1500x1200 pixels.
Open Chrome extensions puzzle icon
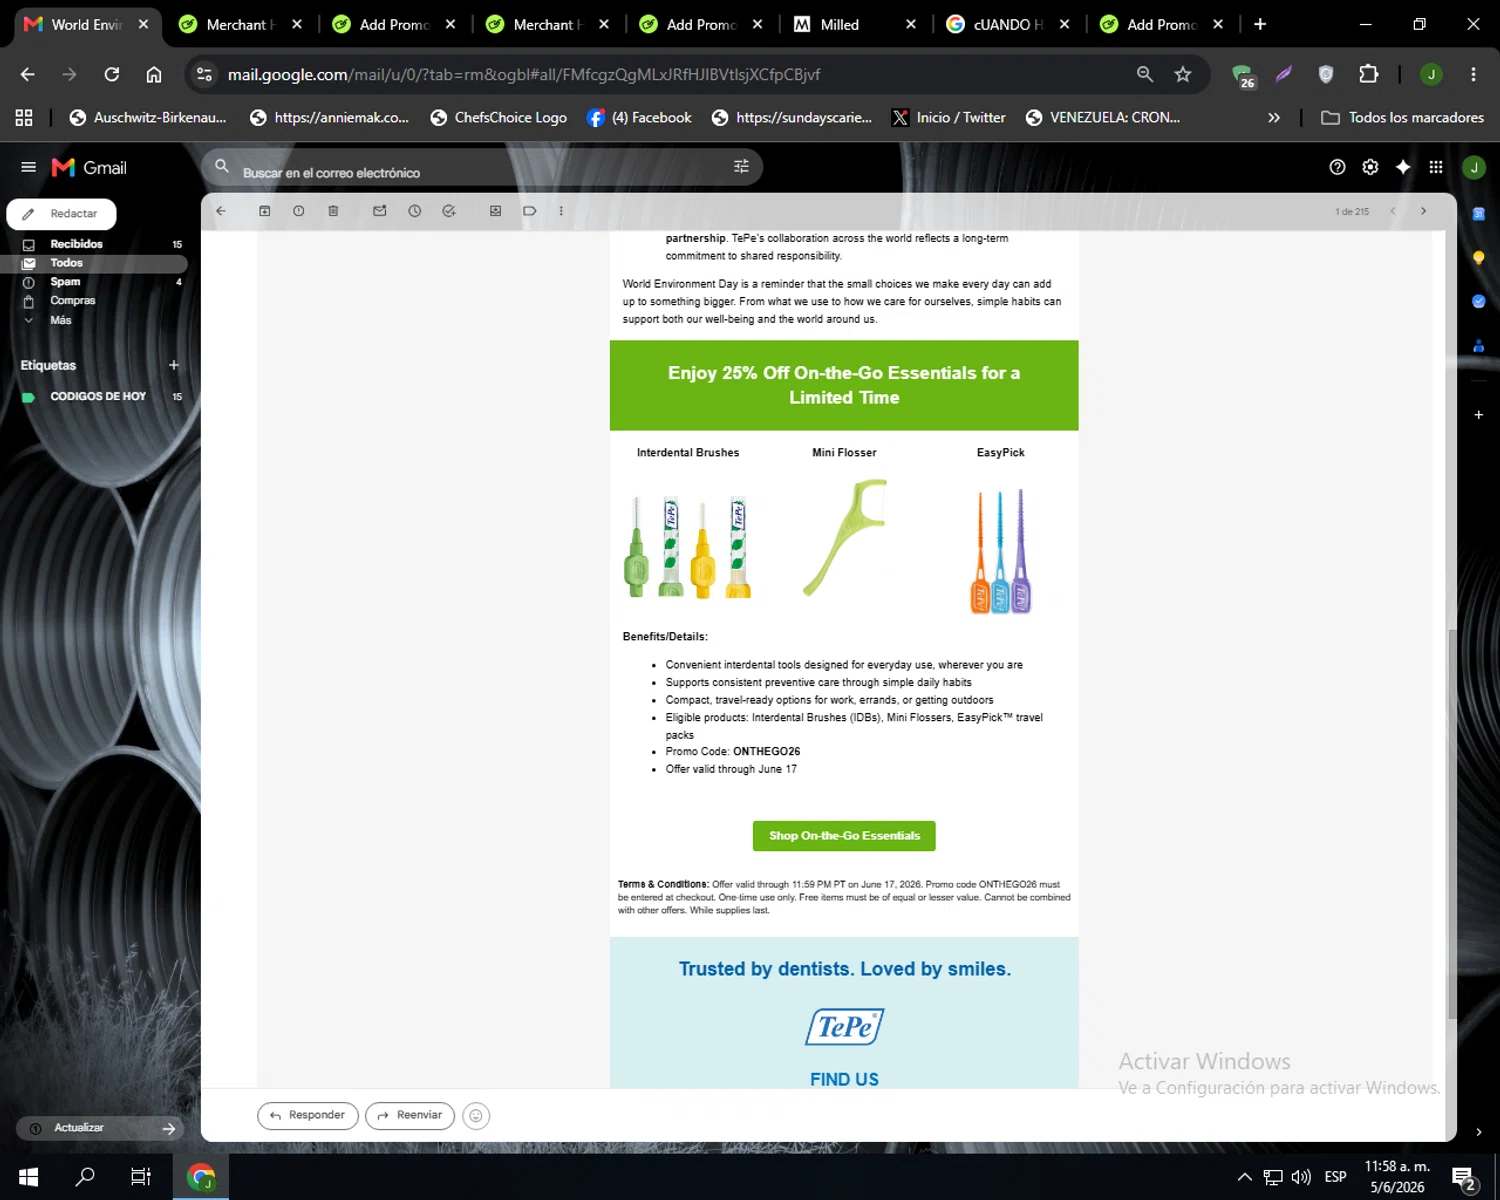1368,74
